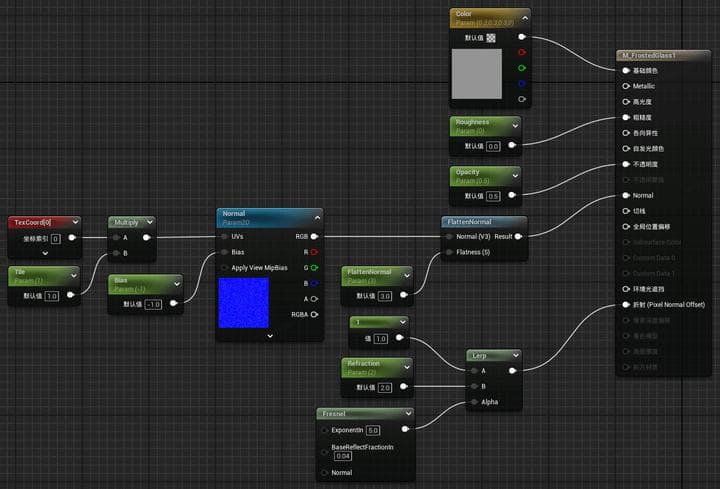Click the Lerp node Alpha input pin

point(474,402)
